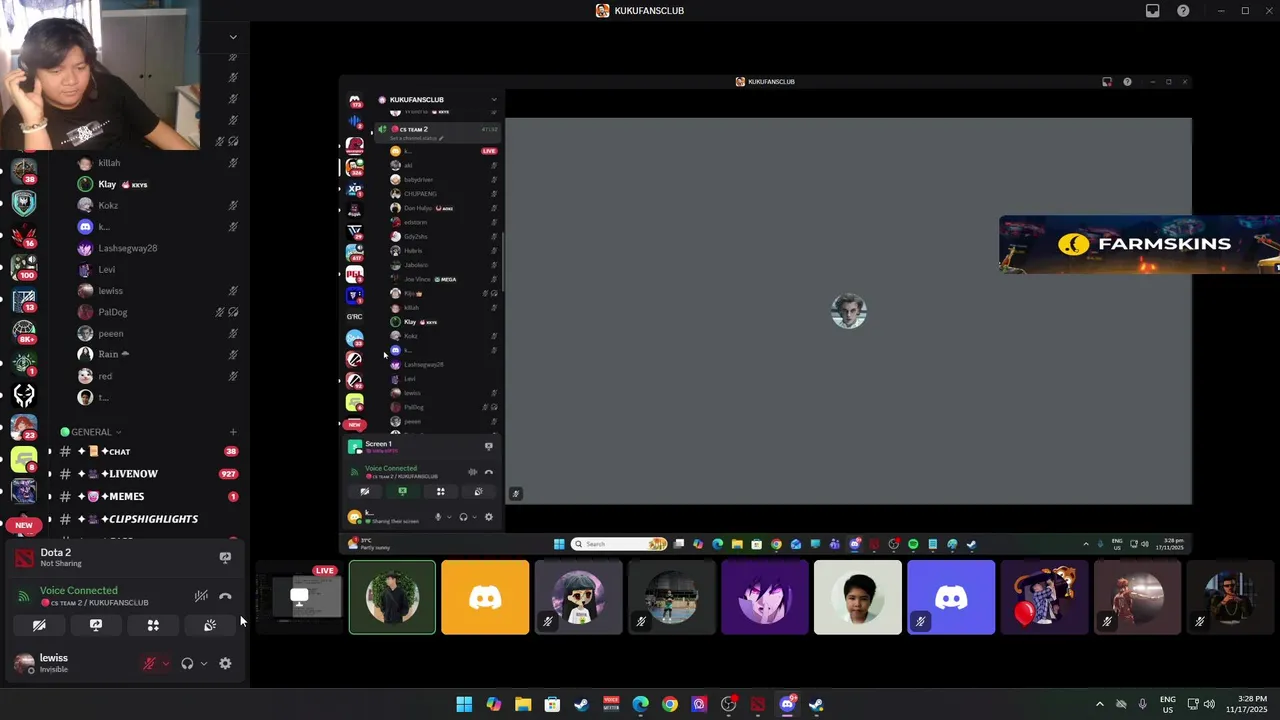Open microphone input options chevron
Screen dimensions: 1280x720
point(166,663)
